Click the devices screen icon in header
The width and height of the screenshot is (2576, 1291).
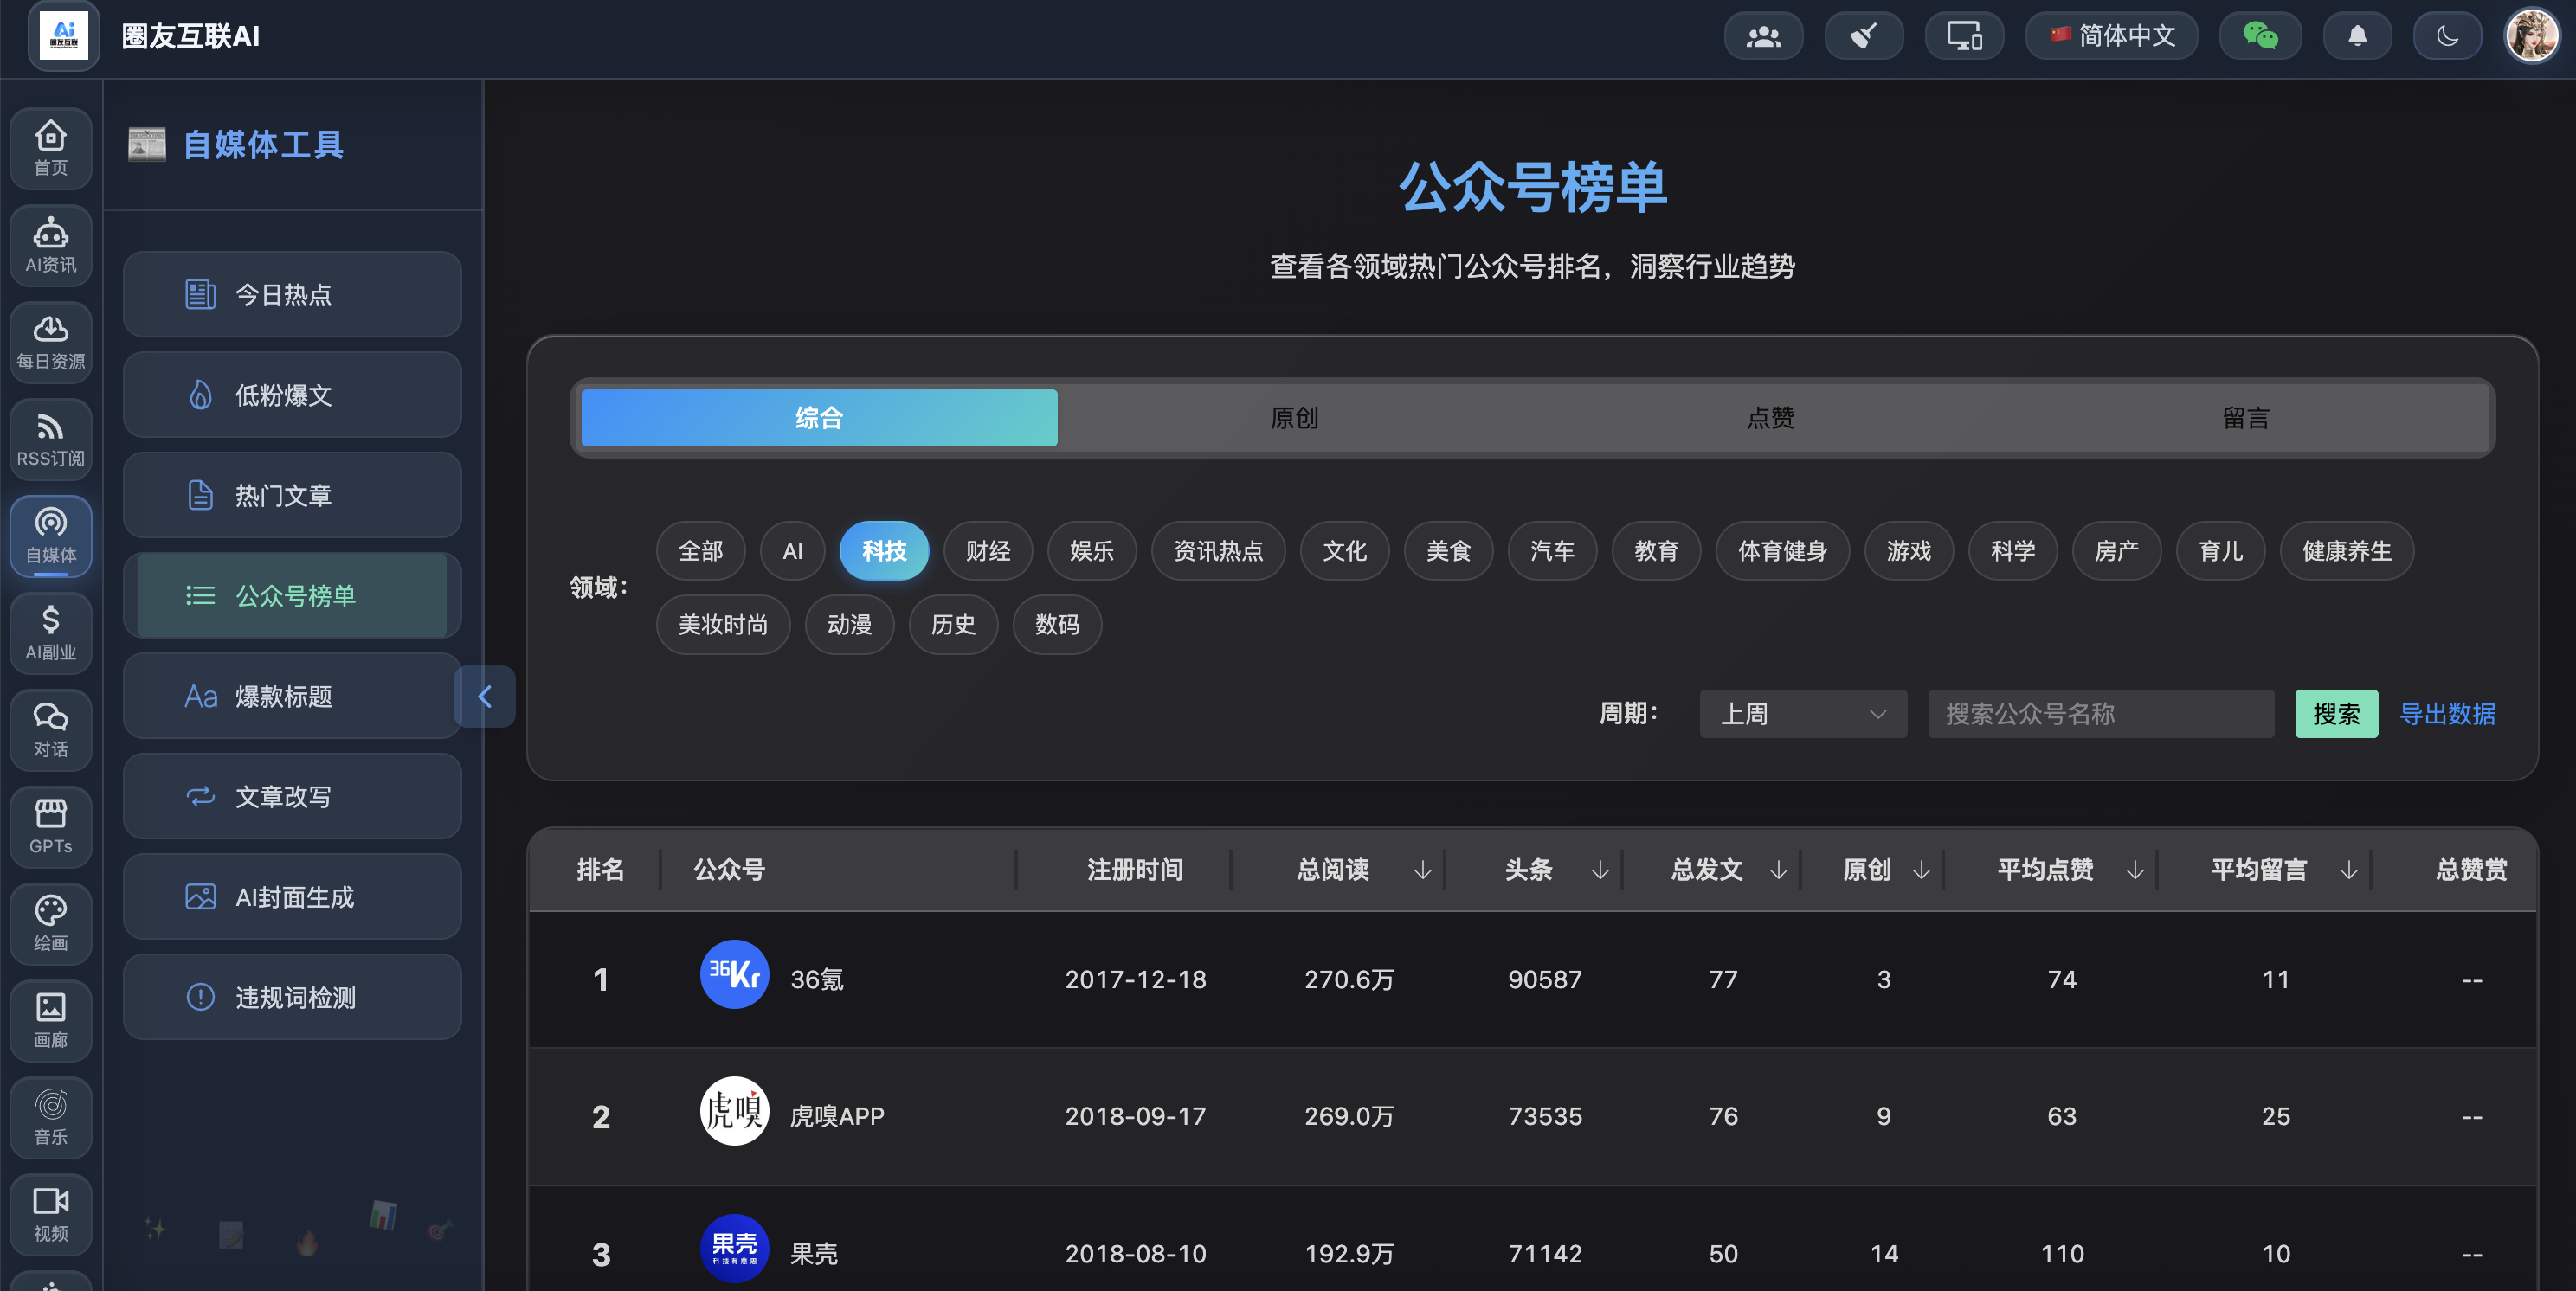click(1964, 37)
